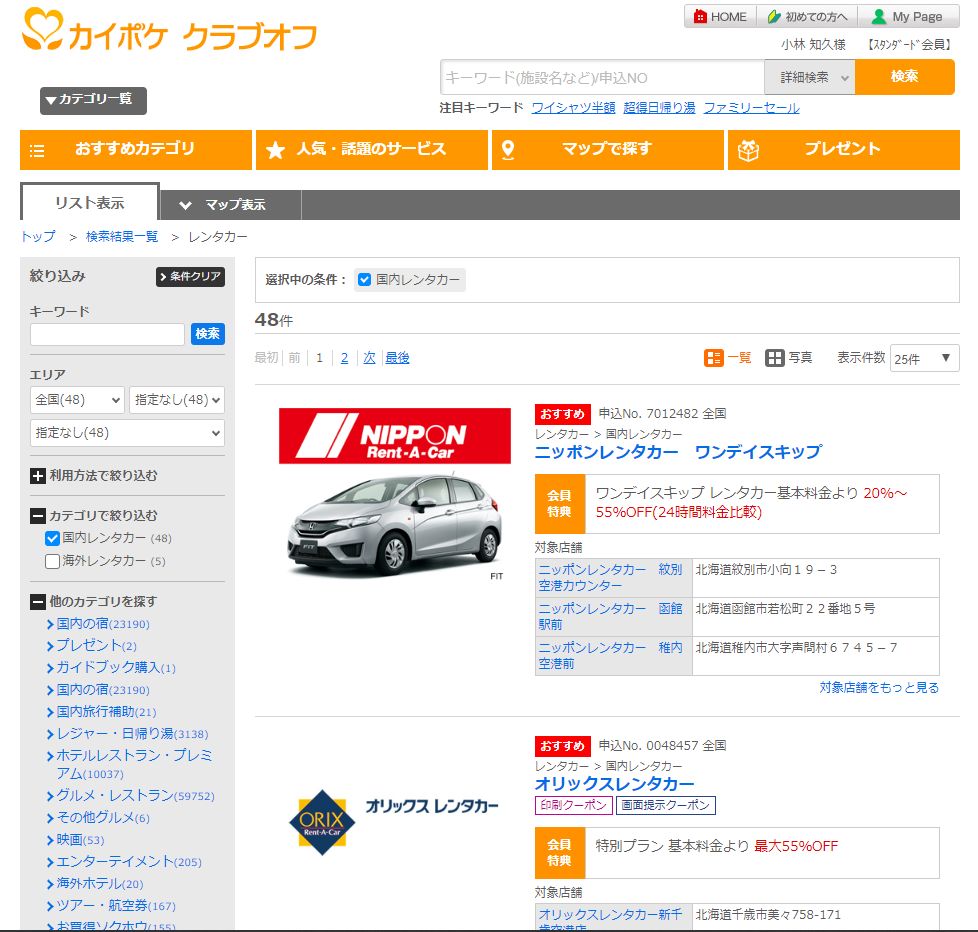
Task: Open ガイドブック購入(1) category link
Action: point(116,667)
